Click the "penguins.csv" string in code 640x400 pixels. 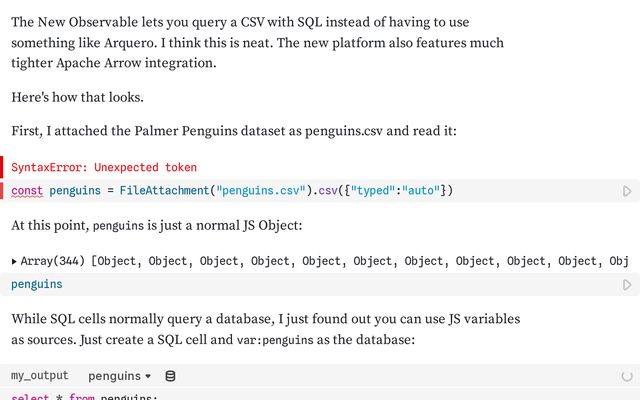[261, 191]
